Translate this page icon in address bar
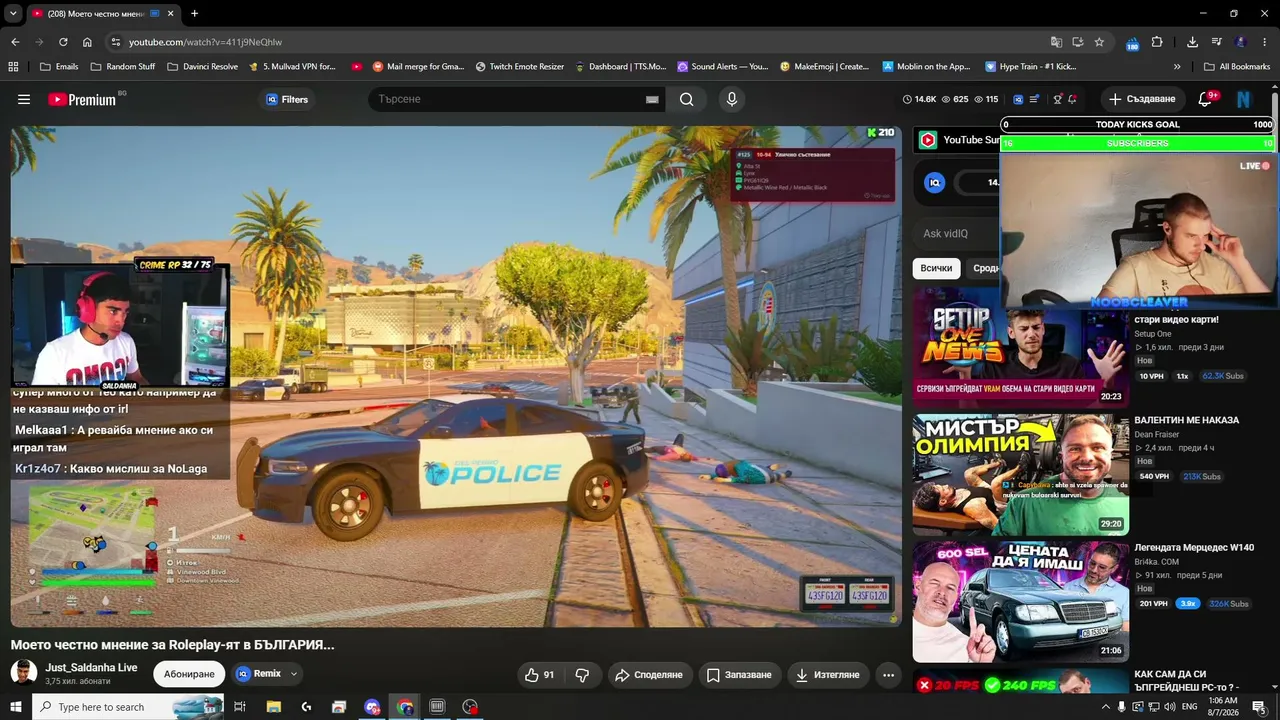The height and width of the screenshot is (720, 1280). (1056, 42)
